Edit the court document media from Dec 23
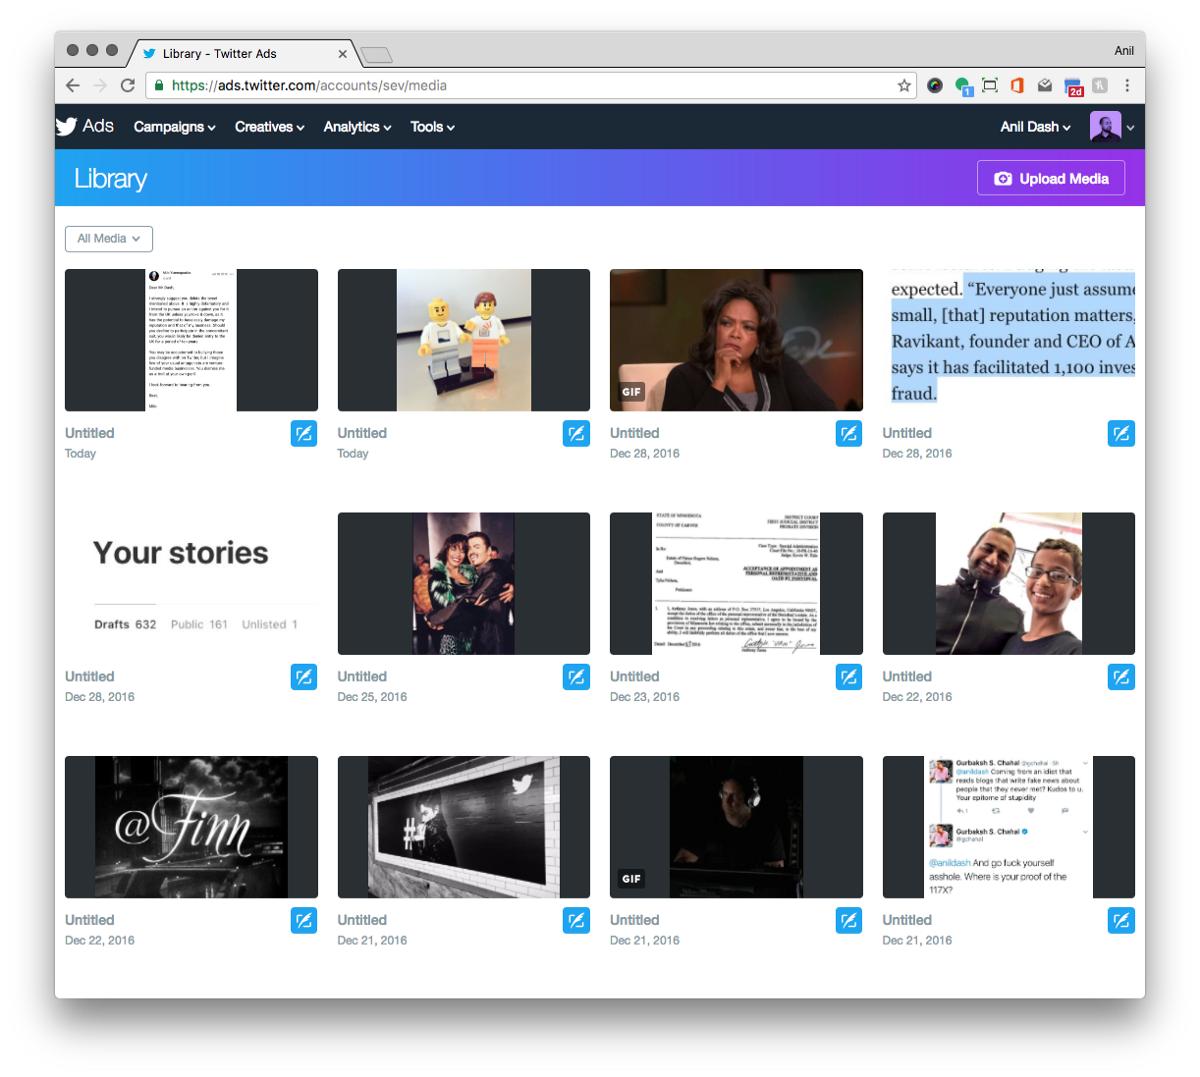 [x=848, y=677]
